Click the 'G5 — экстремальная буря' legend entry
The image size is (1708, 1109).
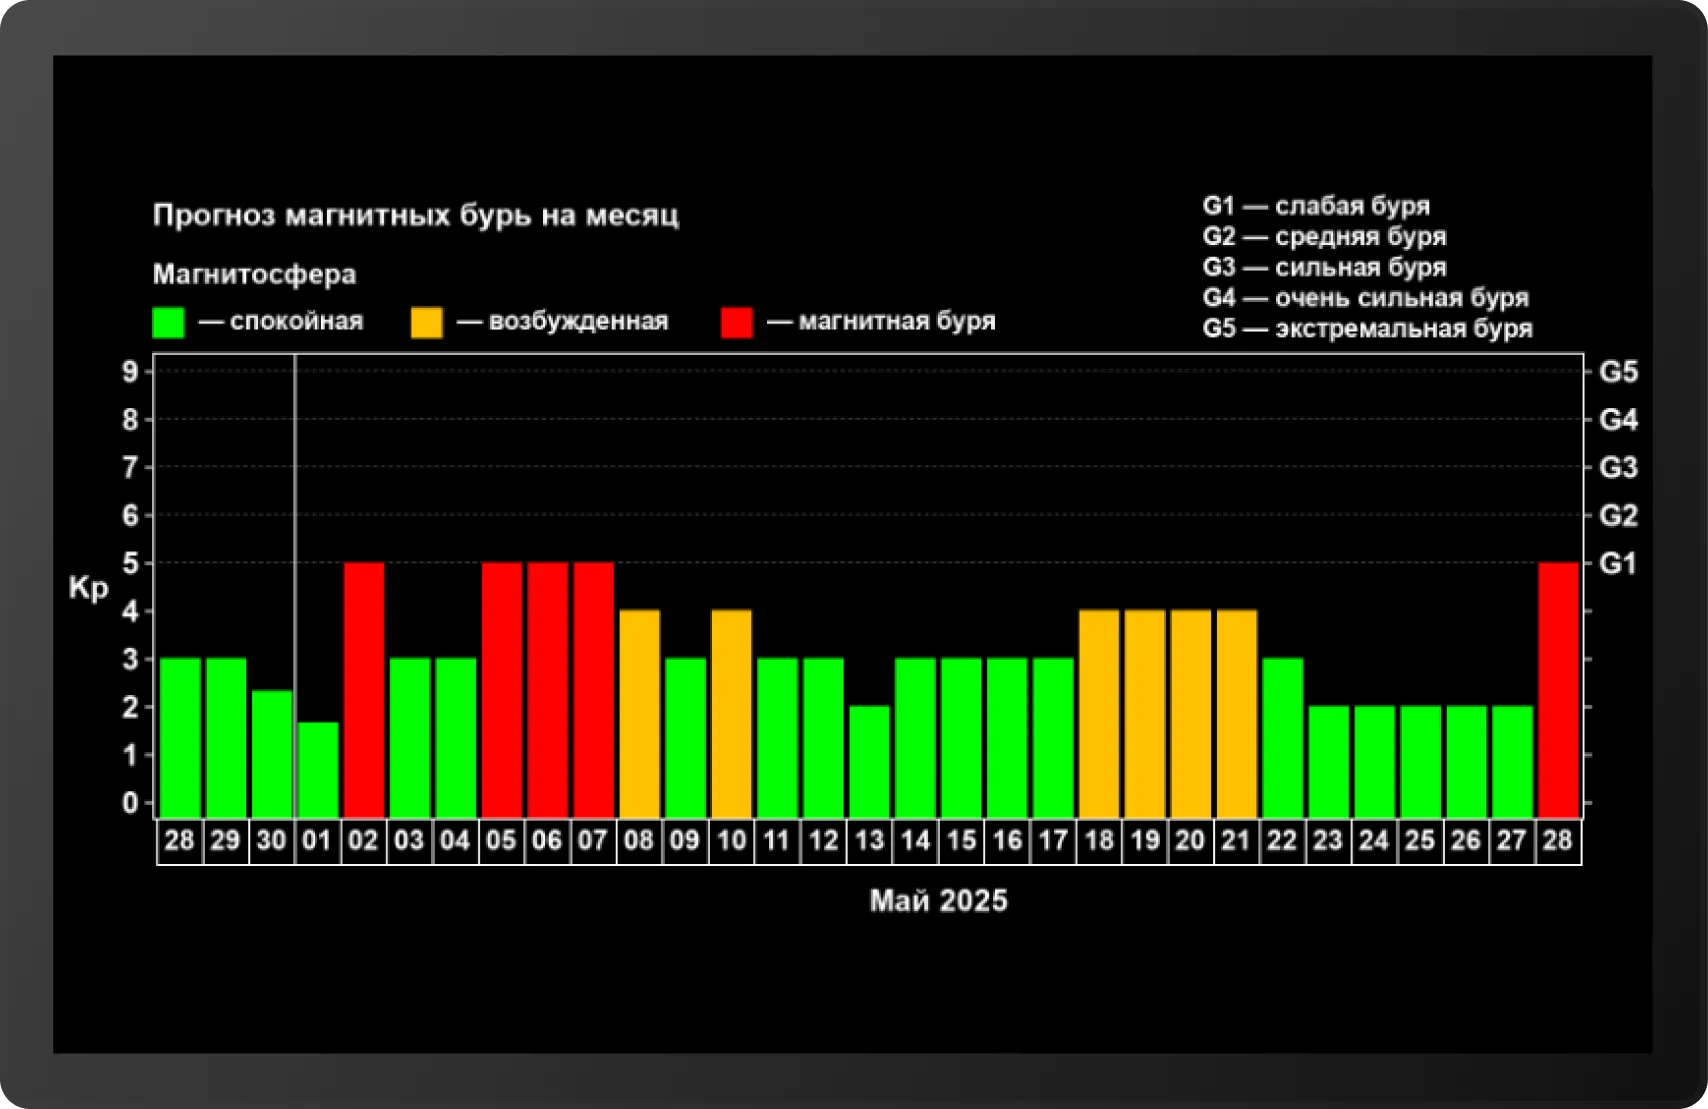point(1366,329)
